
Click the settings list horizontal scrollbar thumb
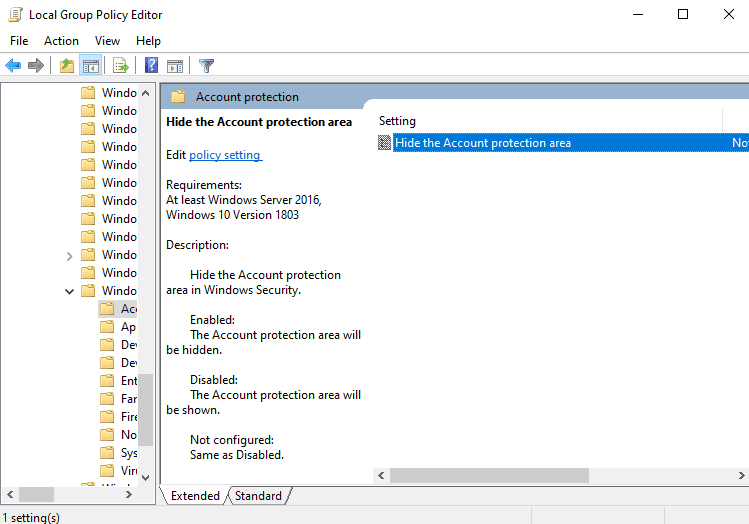pyautogui.click(x=490, y=475)
